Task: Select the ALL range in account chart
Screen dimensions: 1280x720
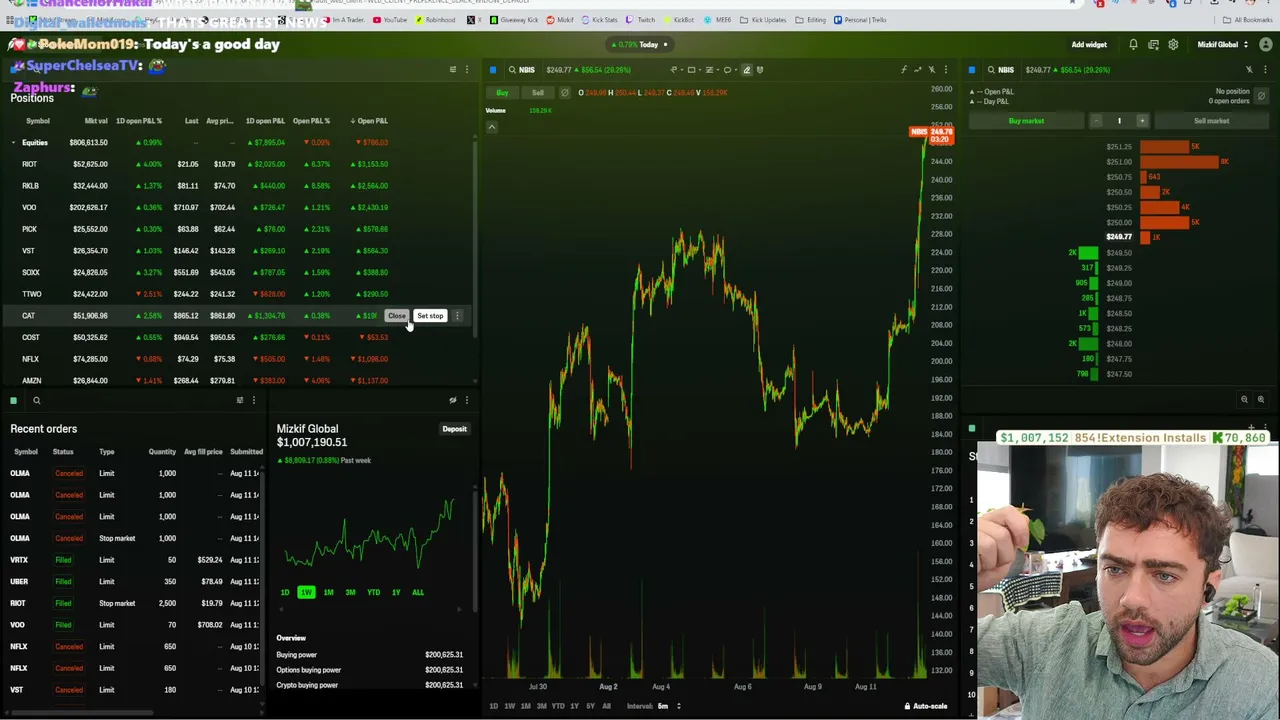Action: tap(417, 592)
